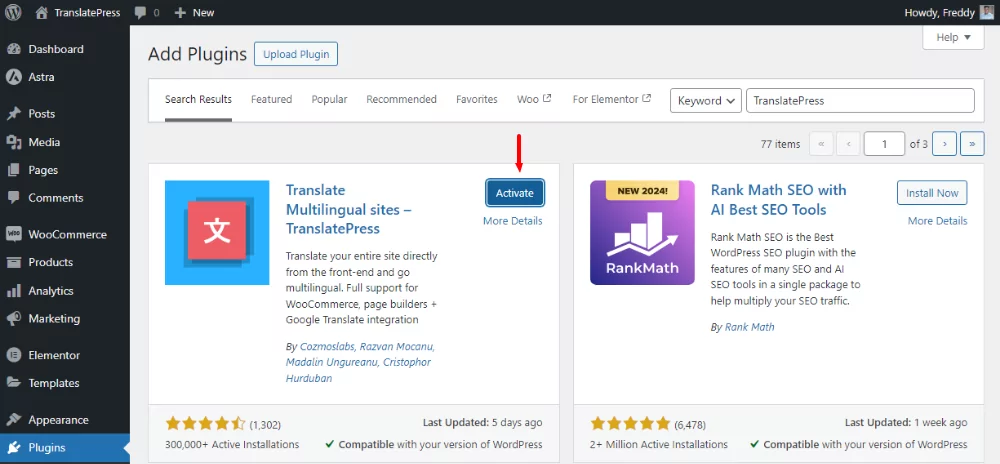Click the "77 items" count text

coord(780,144)
